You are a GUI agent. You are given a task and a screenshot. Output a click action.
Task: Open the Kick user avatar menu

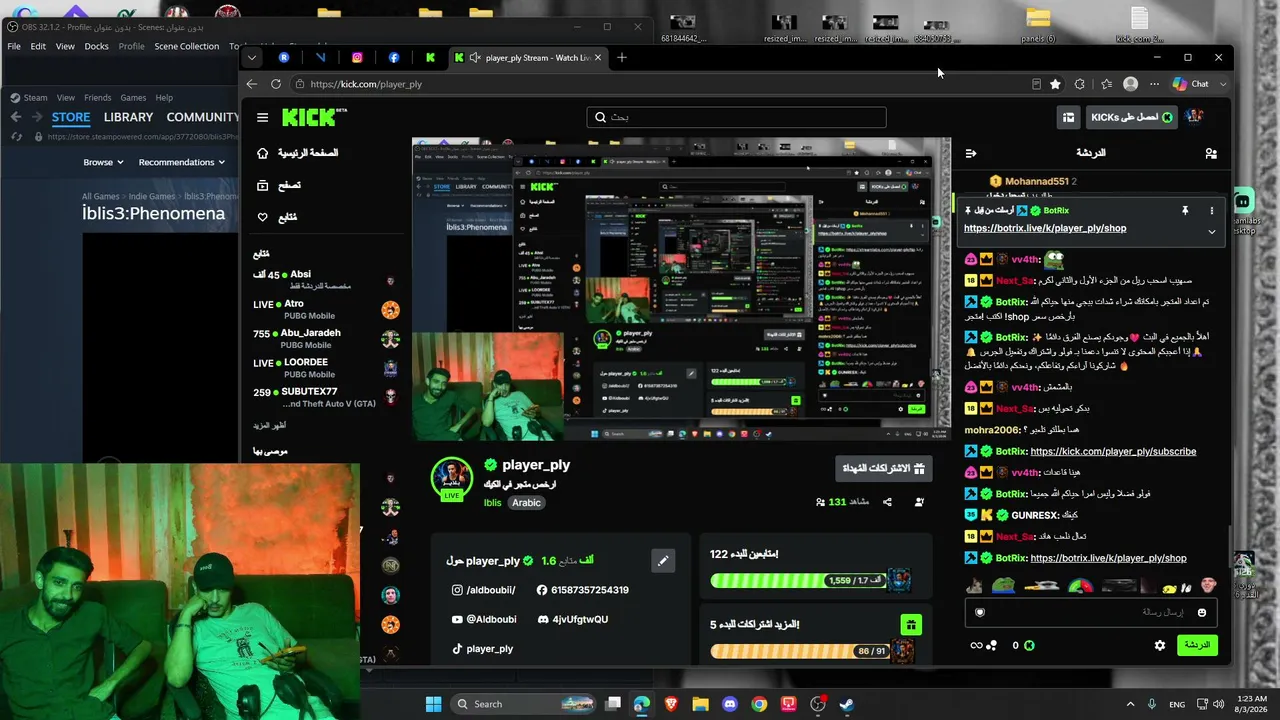point(1194,117)
